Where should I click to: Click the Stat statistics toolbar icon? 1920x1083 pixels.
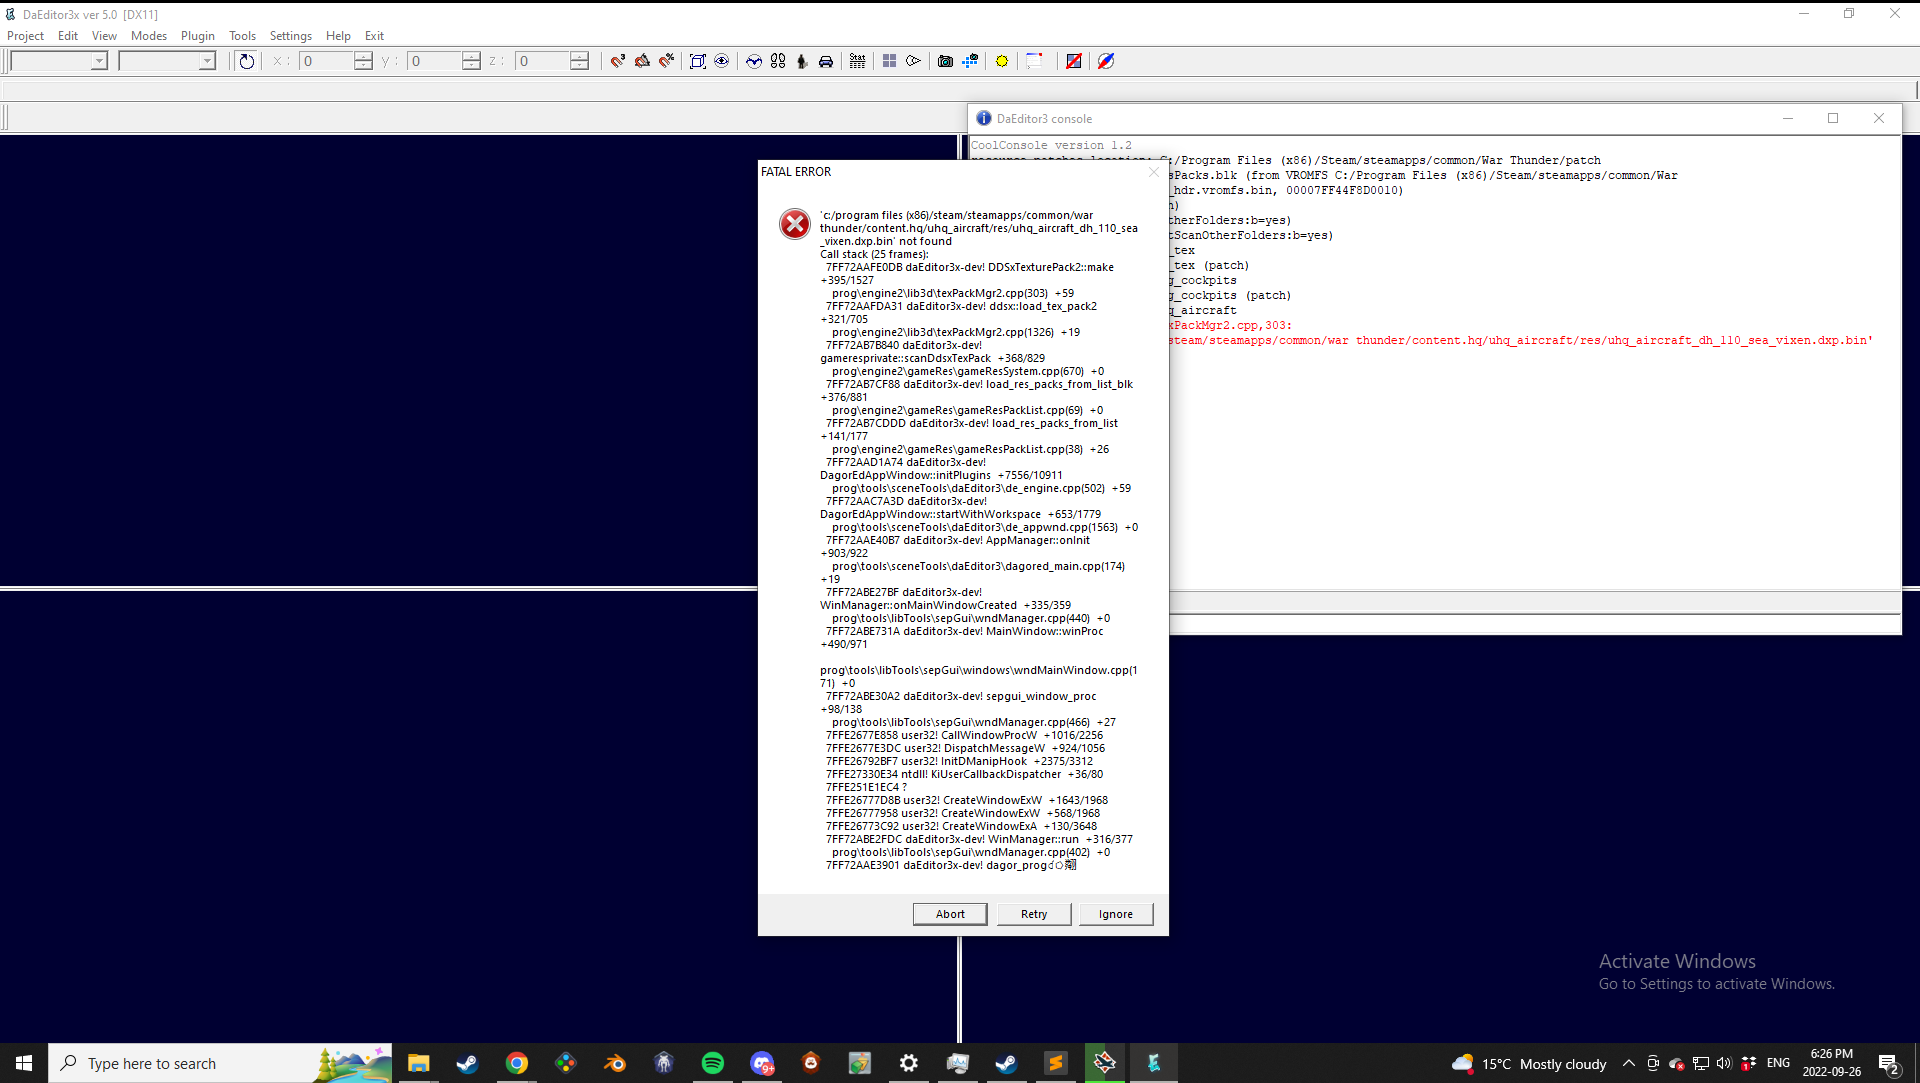pos(857,61)
